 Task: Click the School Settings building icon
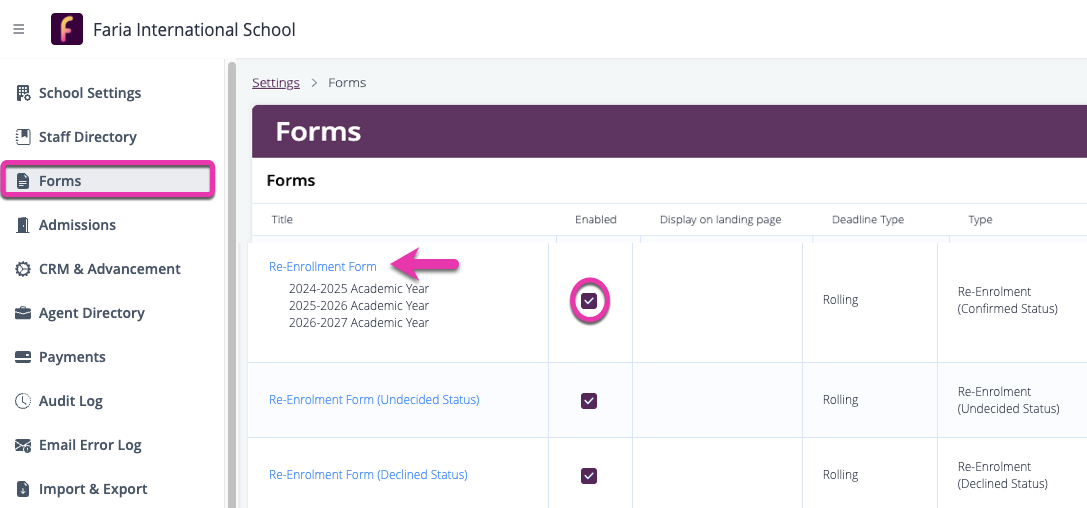23,93
